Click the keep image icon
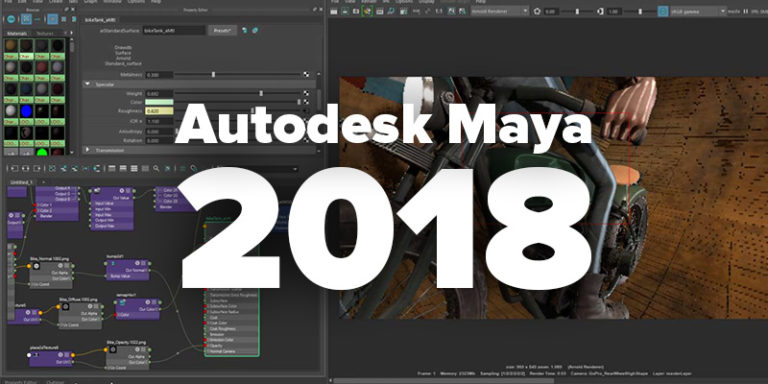This screenshot has width=768, height=384. [451, 11]
